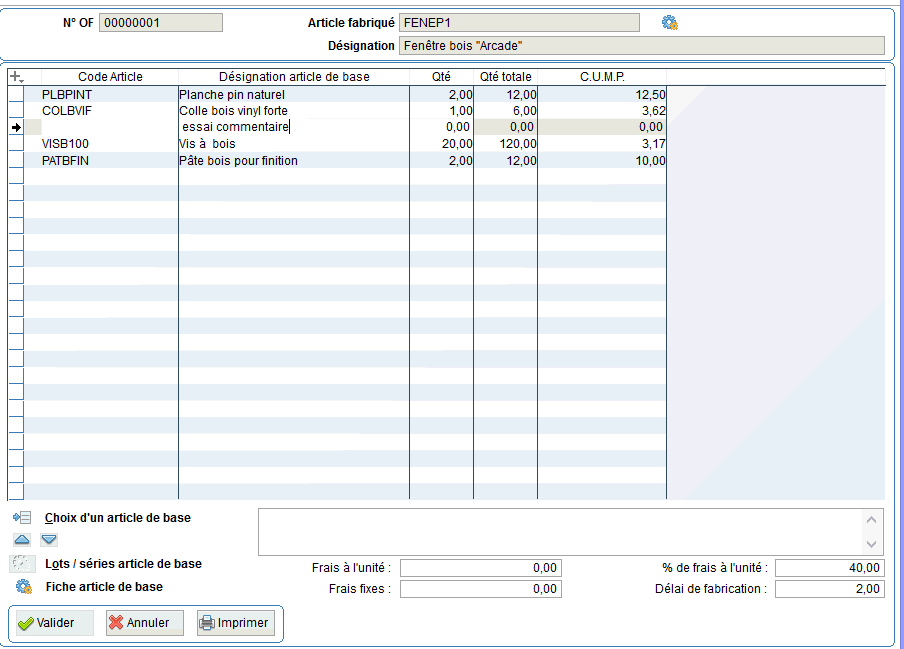Click the Article fabriqué field FENEP1
Viewport: 904px width, 649px height.
point(519,23)
